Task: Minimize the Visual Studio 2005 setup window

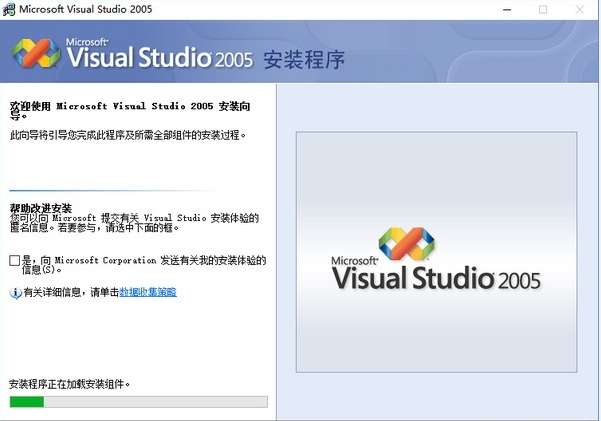Action: pyautogui.click(x=507, y=10)
